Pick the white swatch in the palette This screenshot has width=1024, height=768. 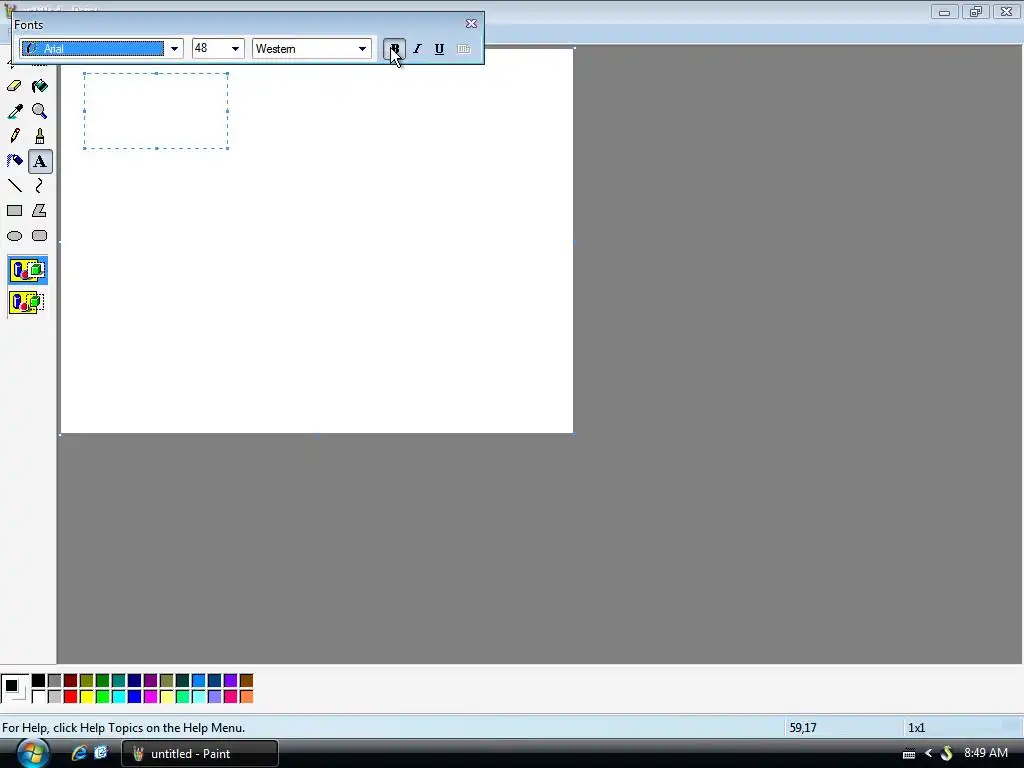click(x=39, y=697)
